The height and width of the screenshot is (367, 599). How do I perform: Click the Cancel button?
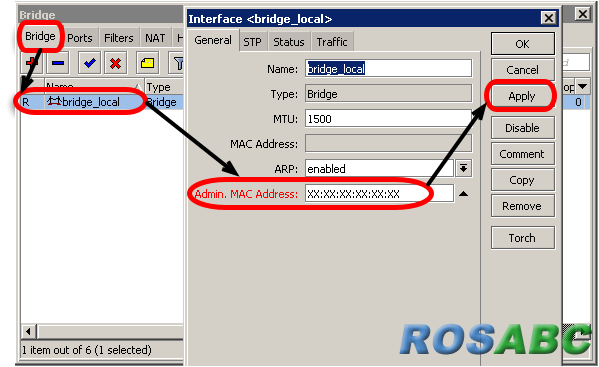pos(522,70)
